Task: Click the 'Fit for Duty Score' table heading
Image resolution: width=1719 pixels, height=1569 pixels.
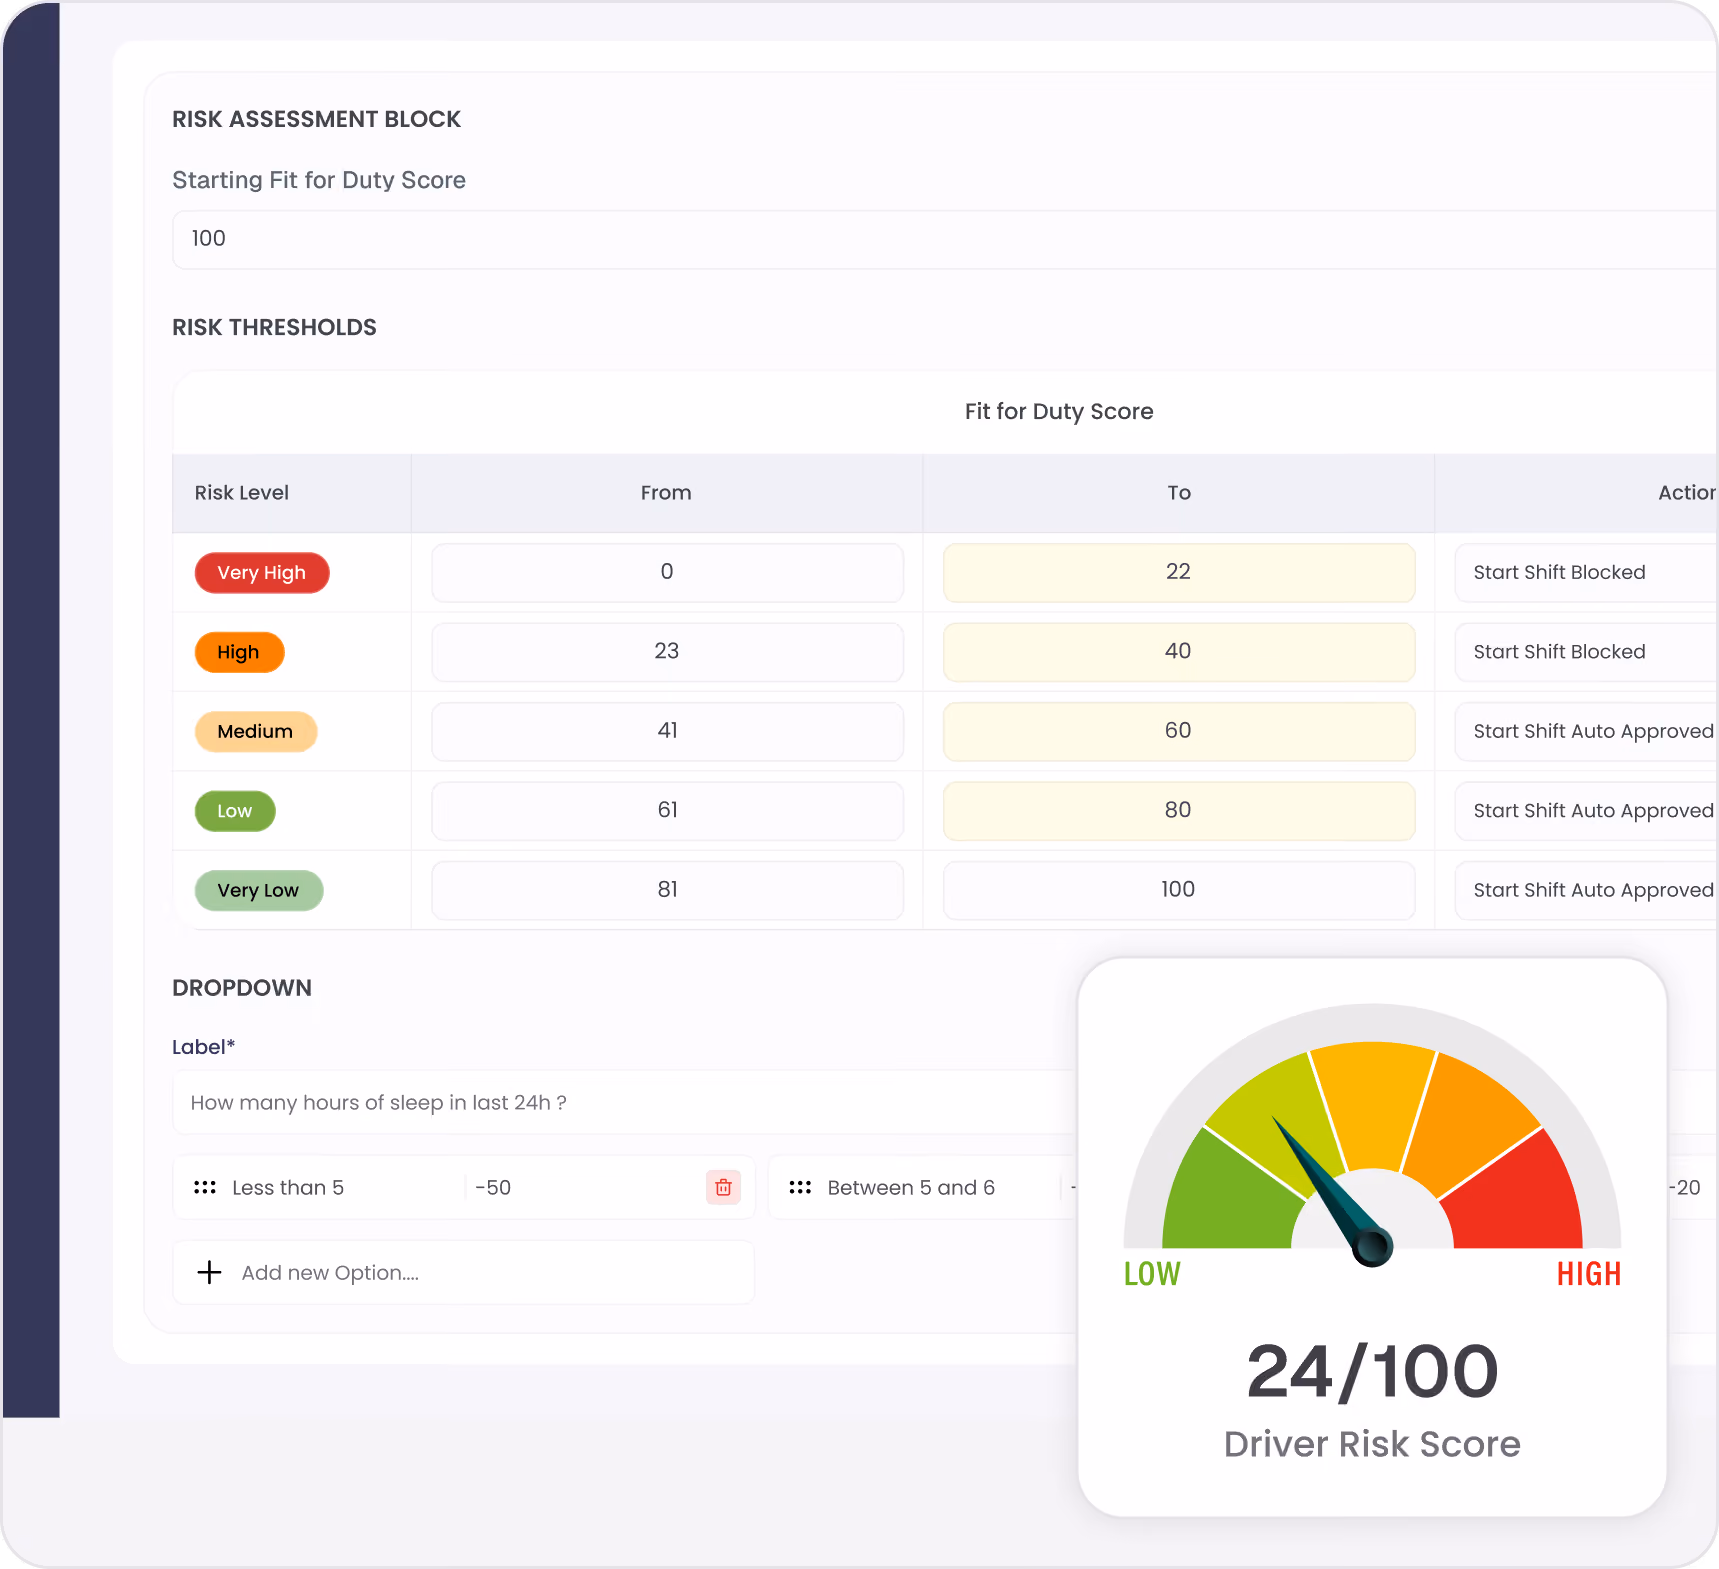Action: click(x=1059, y=412)
